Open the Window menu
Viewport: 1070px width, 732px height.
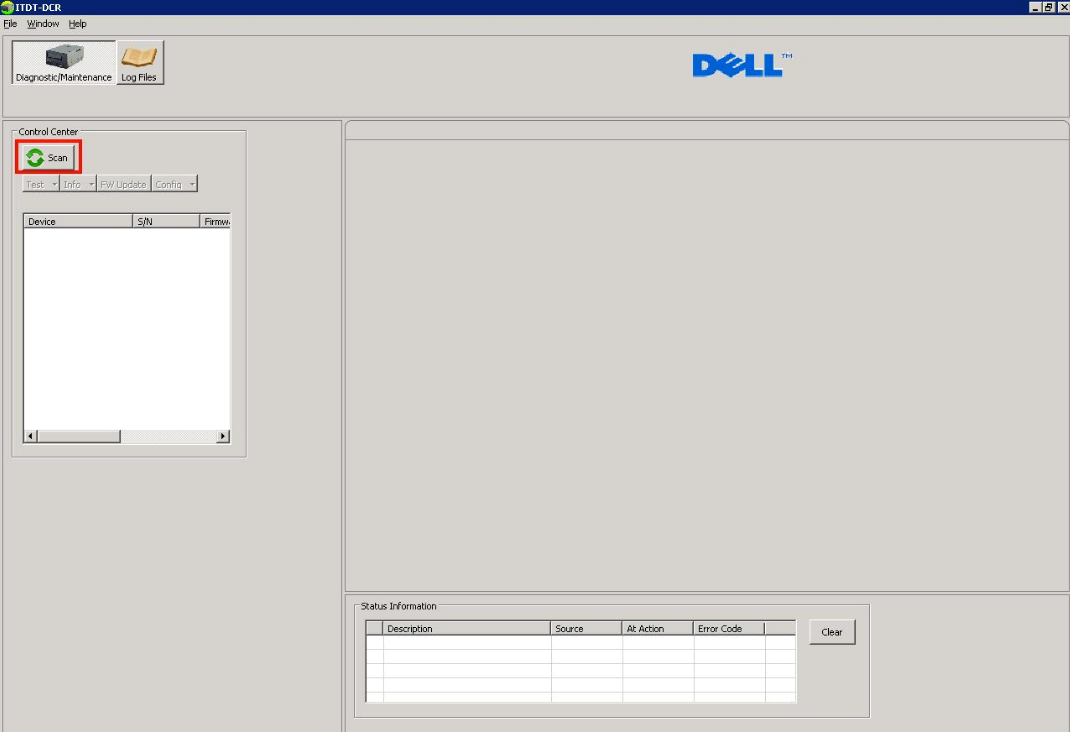41,23
